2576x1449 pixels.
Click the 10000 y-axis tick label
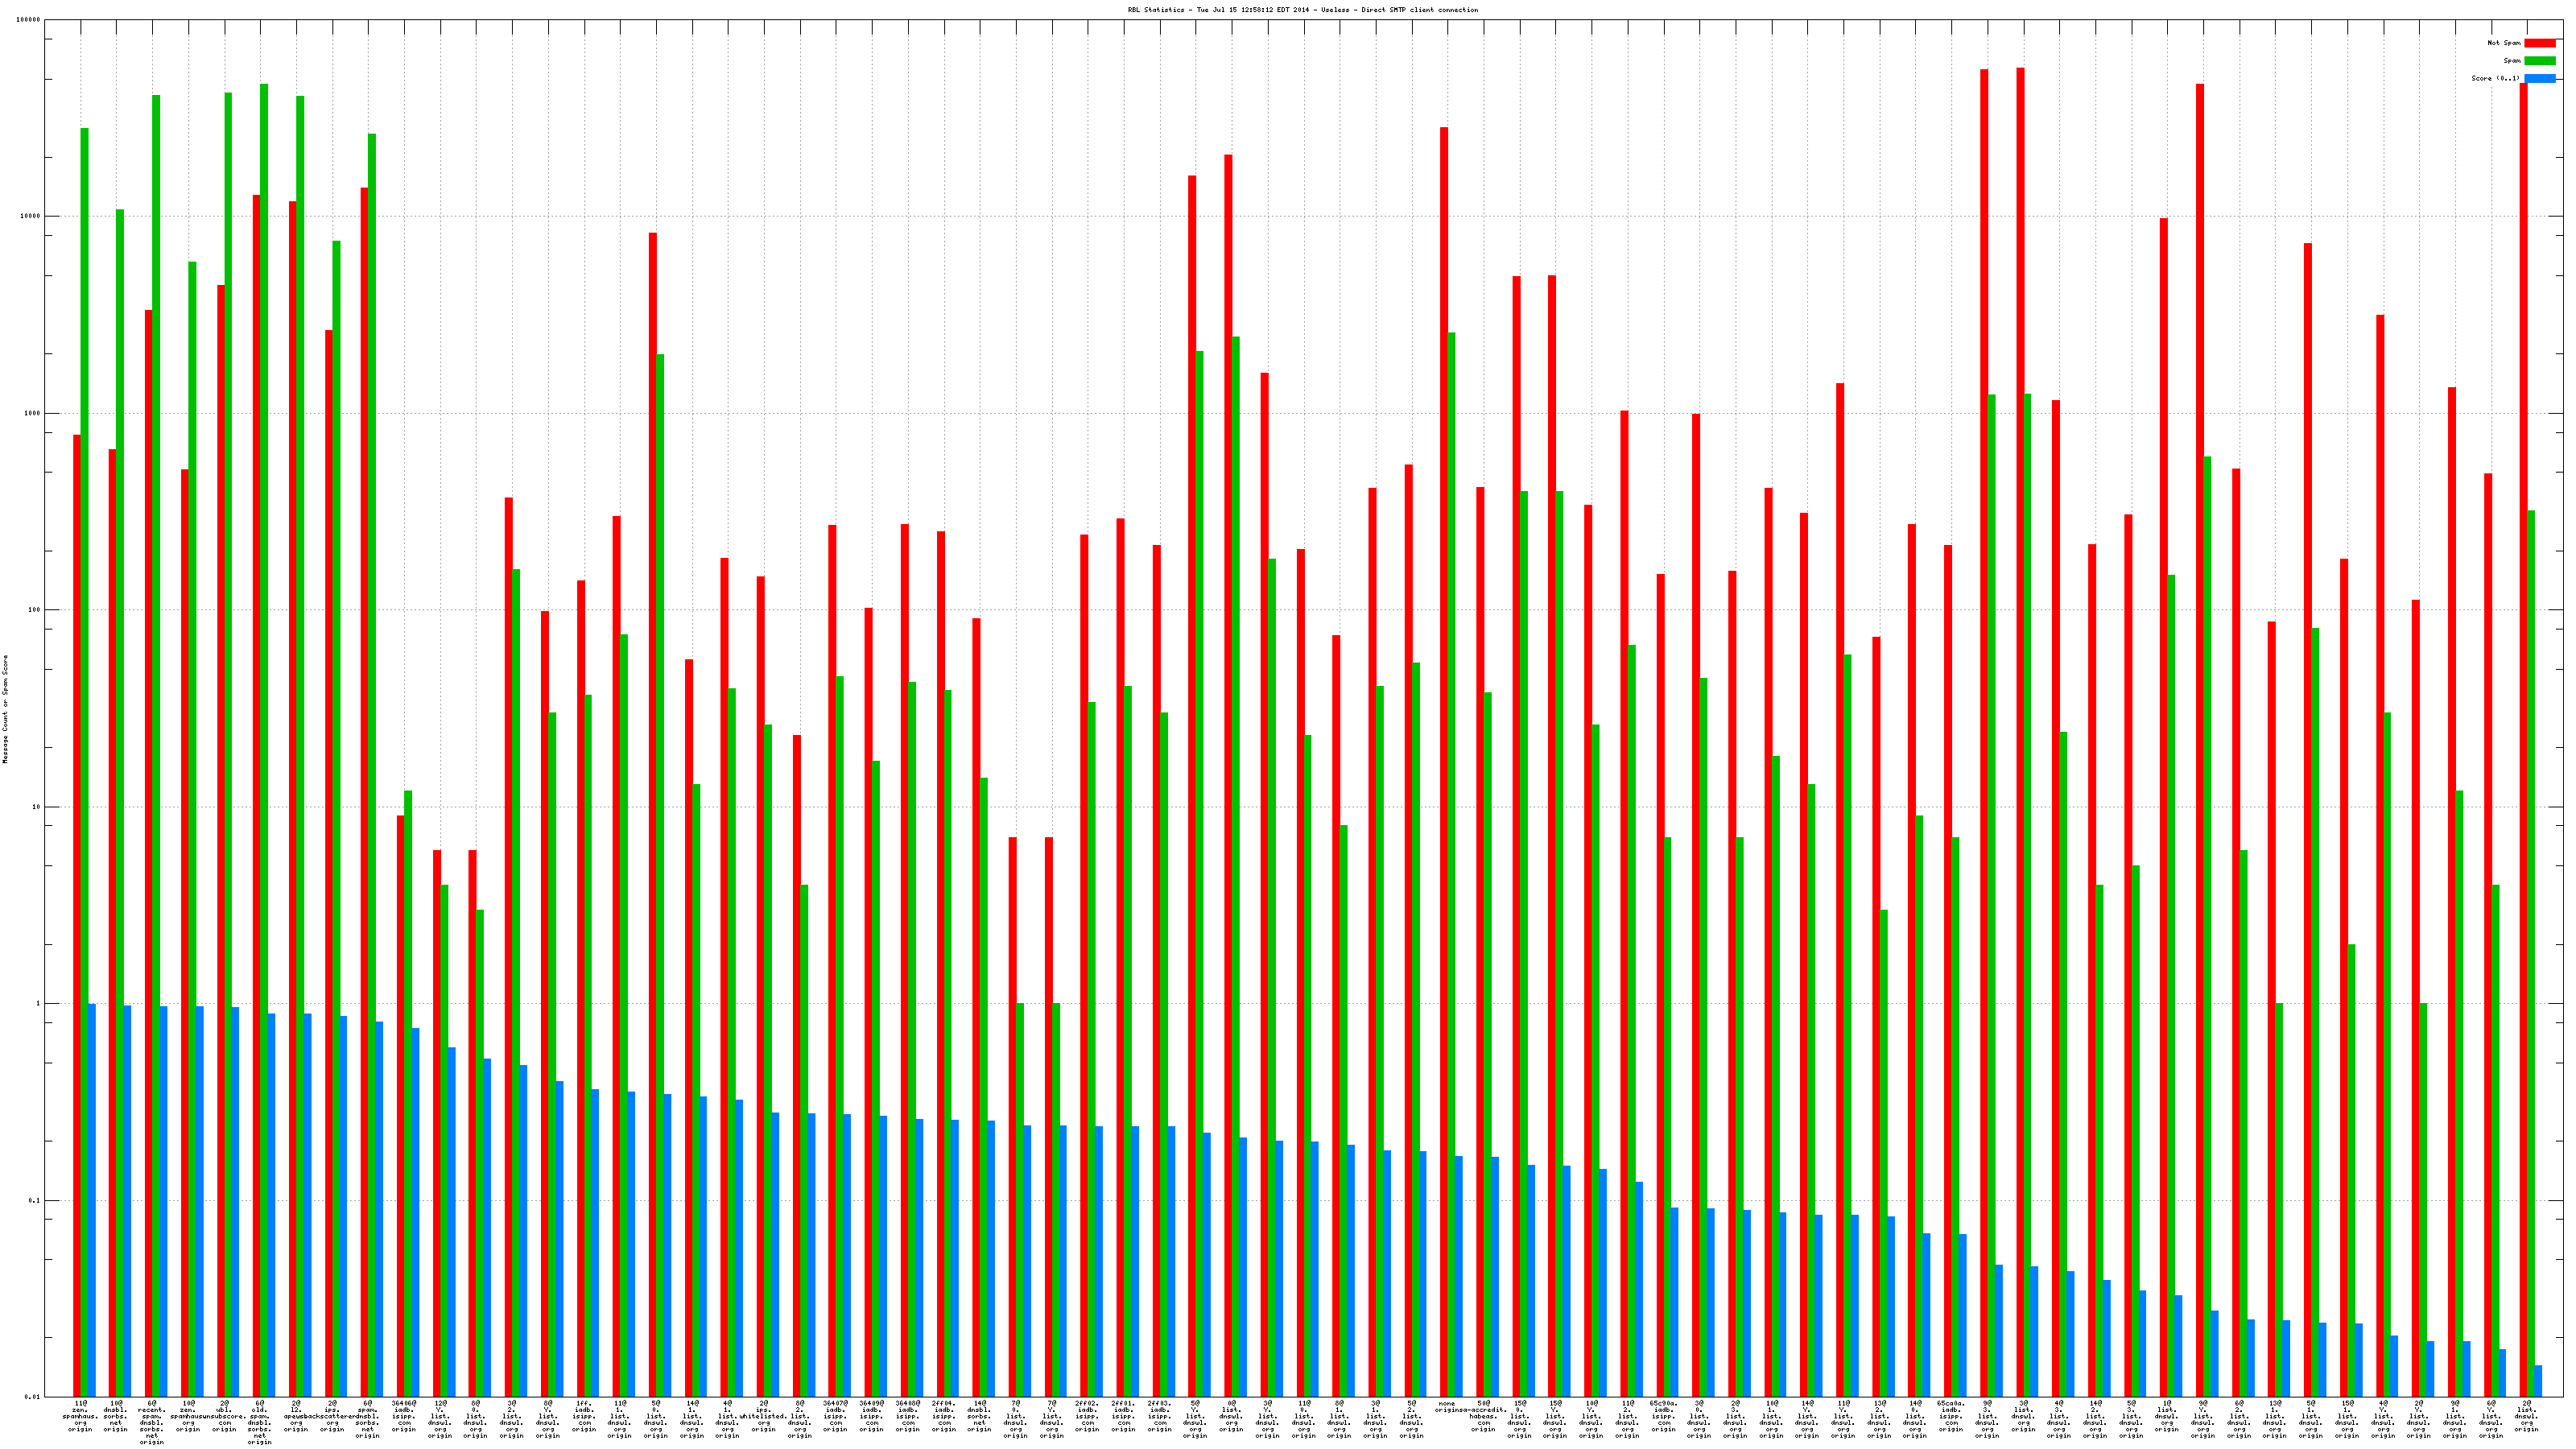pyautogui.click(x=31, y=217)
